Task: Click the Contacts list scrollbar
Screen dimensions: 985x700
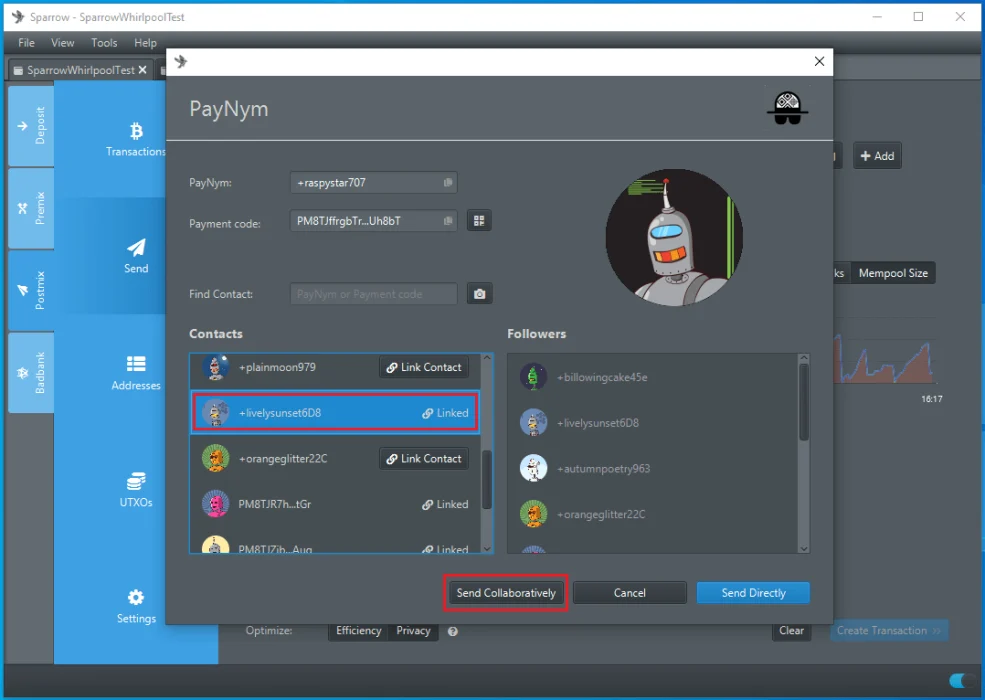Action: tap(487, 480)
